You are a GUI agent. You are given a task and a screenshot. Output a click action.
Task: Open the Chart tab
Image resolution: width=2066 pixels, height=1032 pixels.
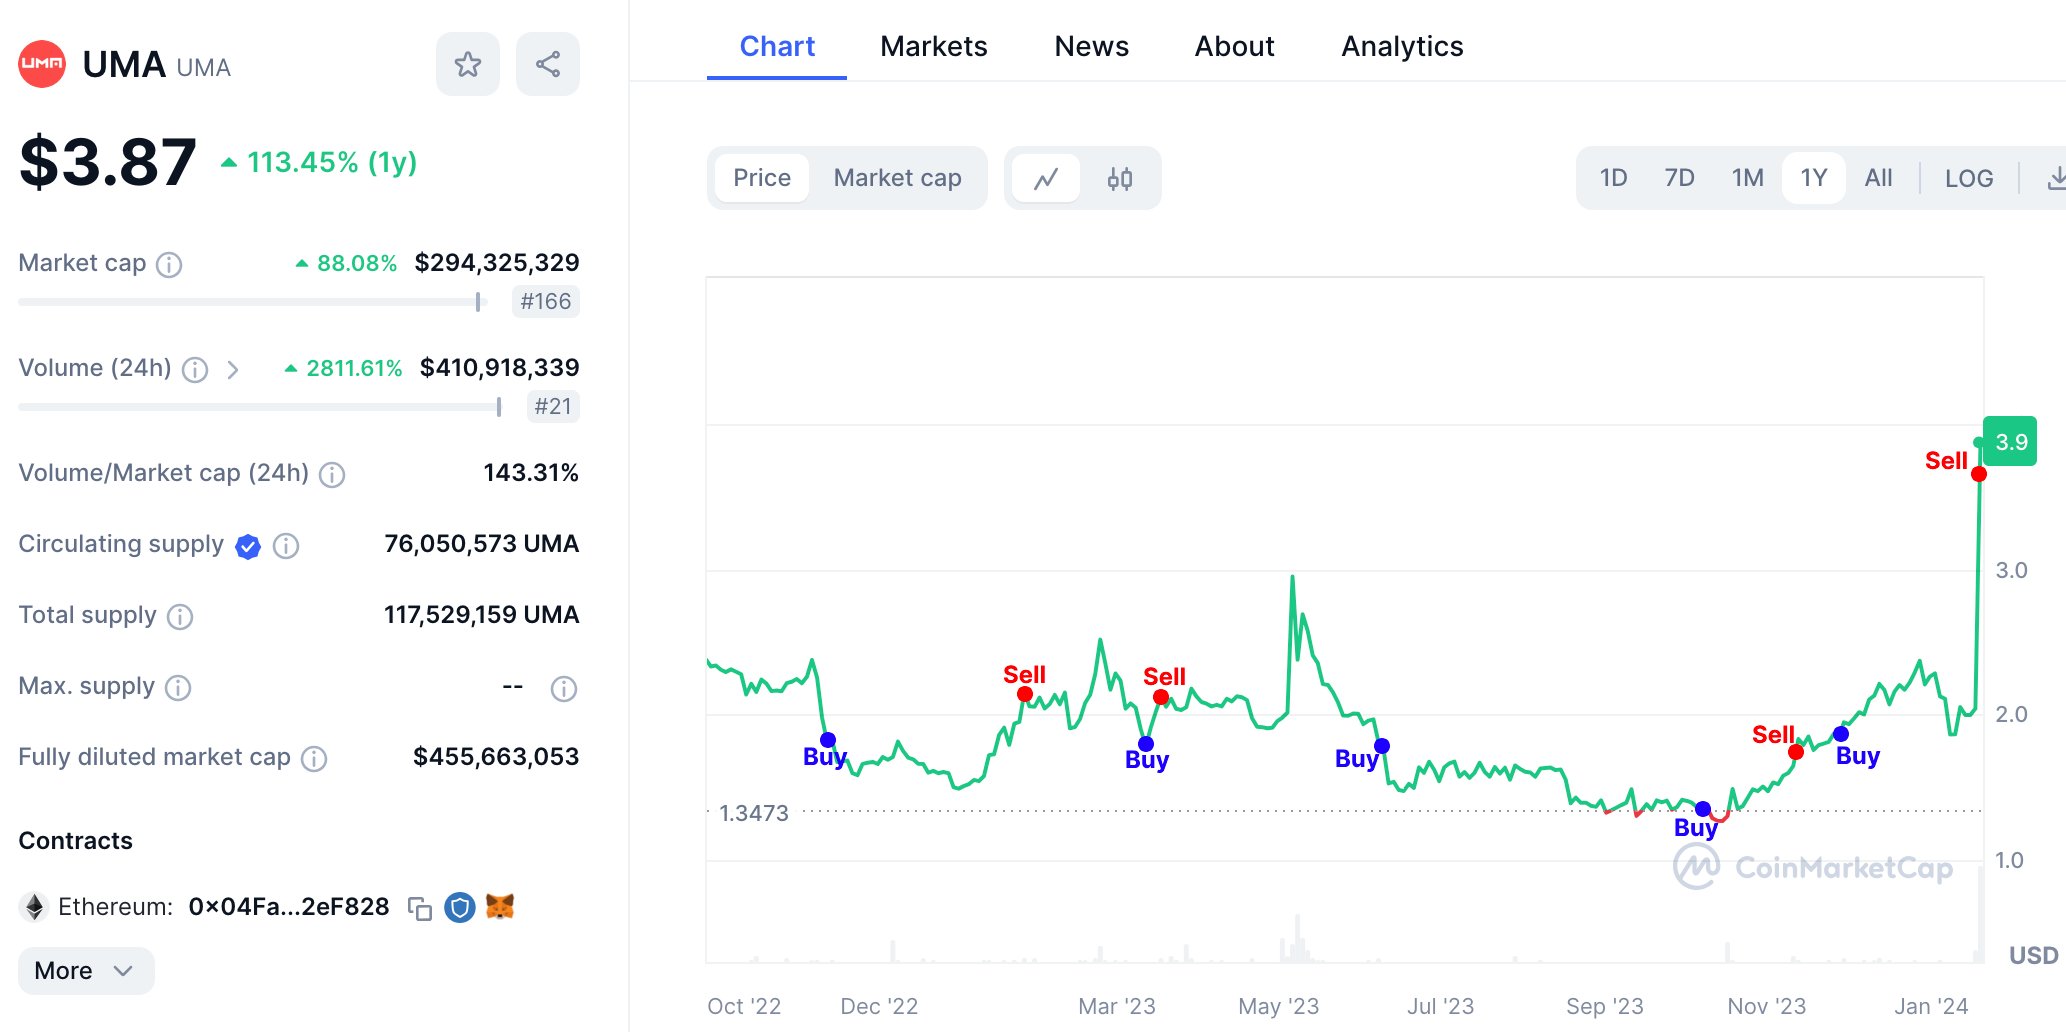click(777, 46)
